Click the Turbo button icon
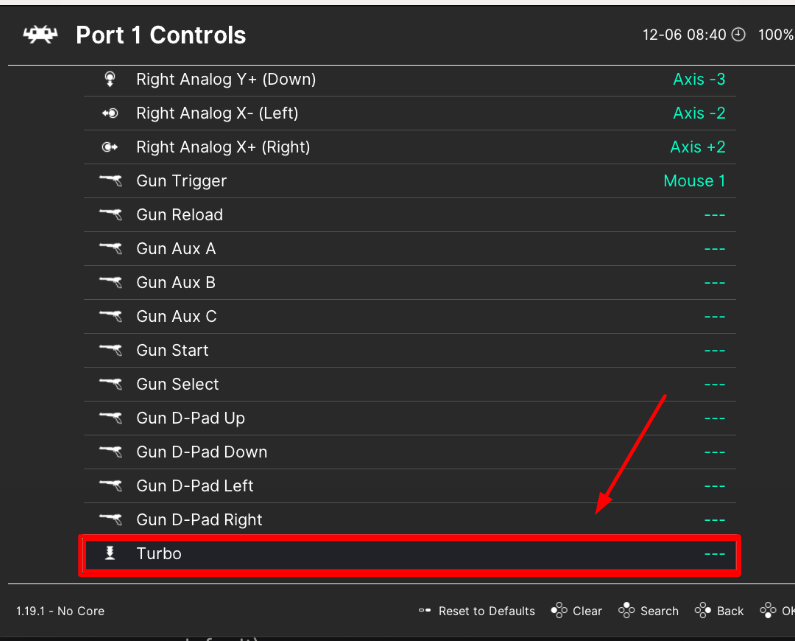This screenshot has width=795, height=641. (x=110, y=553)
